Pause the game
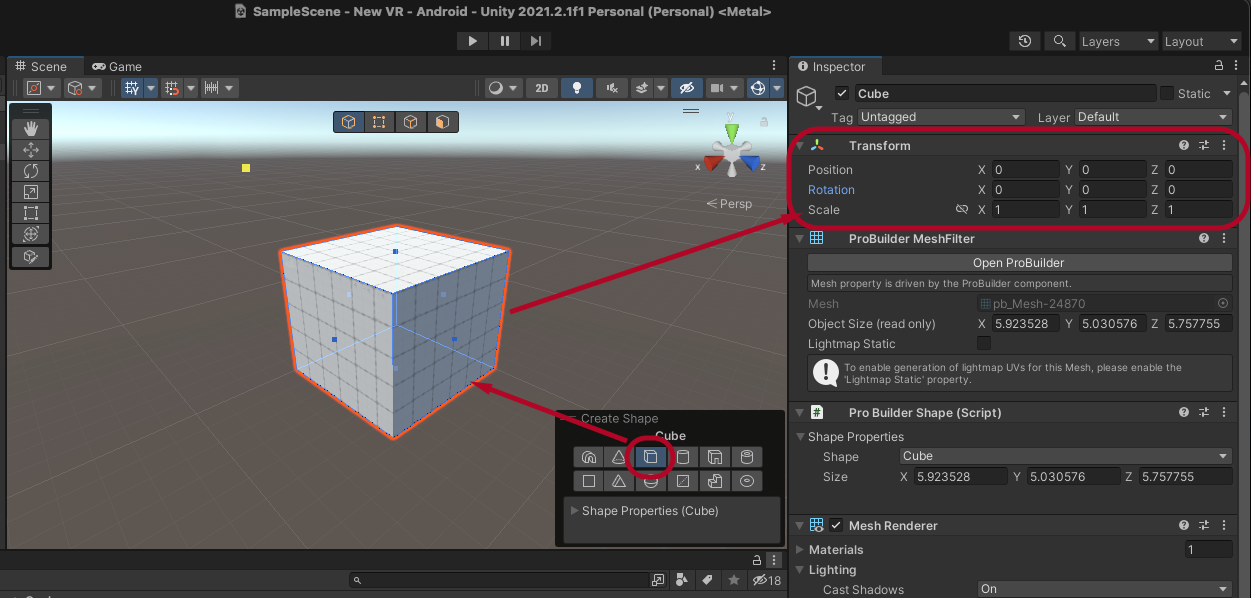The image size is (1251, 598). [504, 41]
